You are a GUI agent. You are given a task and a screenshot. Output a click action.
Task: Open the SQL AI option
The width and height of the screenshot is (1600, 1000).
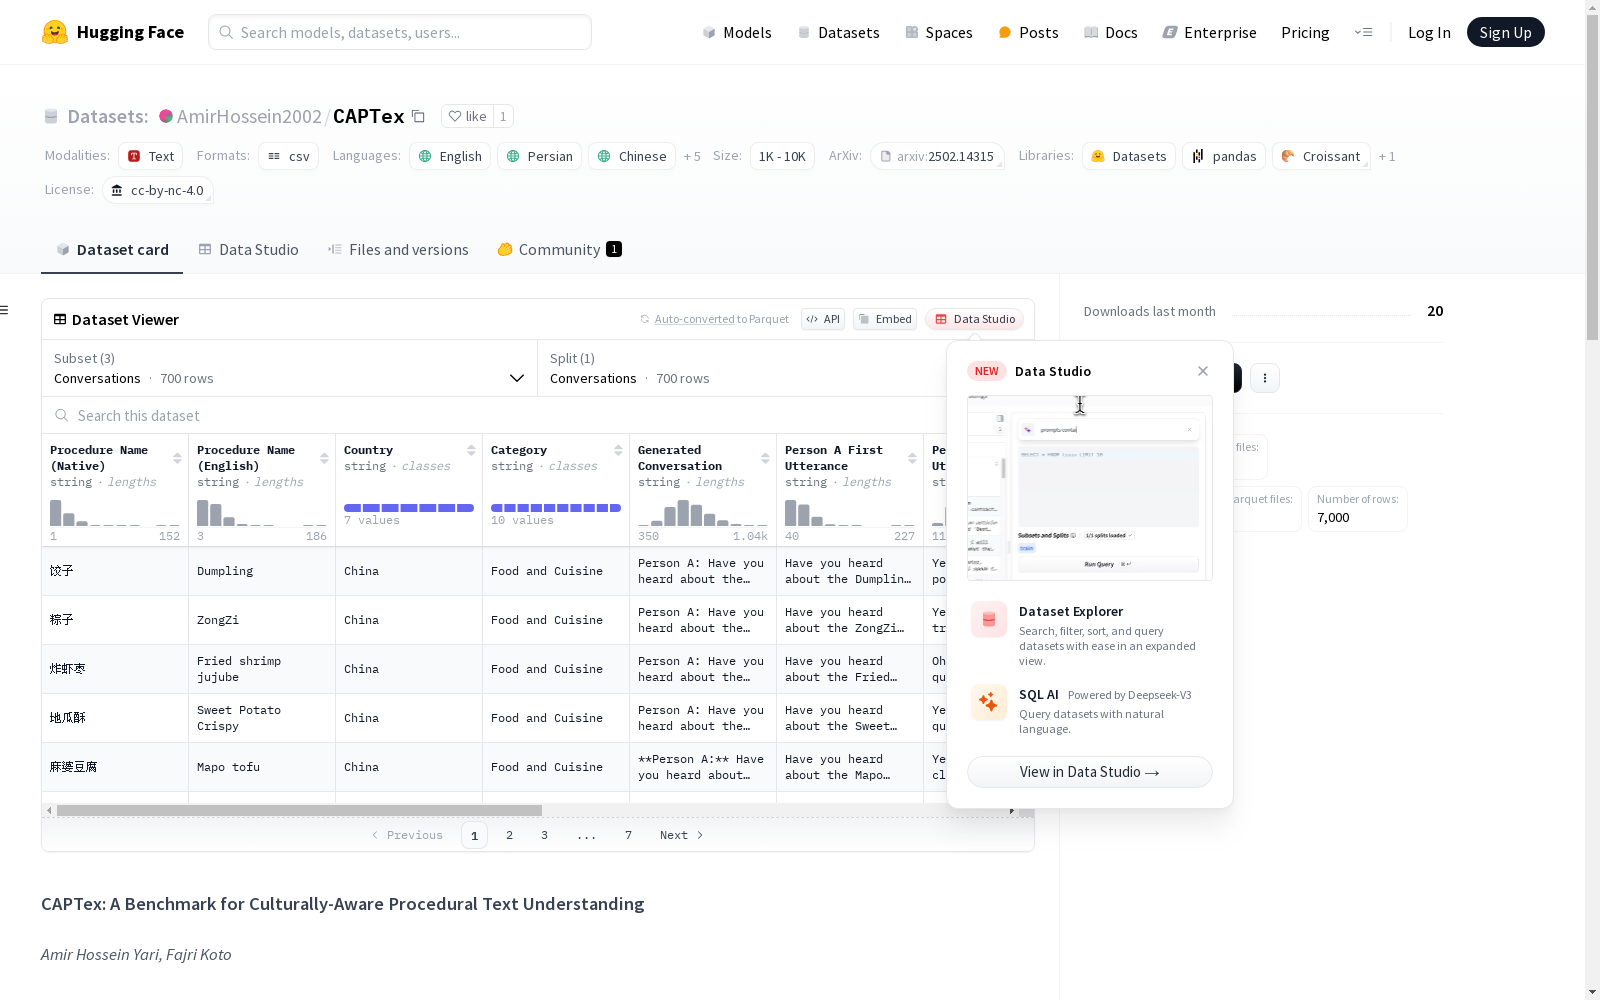[1090, 711]
